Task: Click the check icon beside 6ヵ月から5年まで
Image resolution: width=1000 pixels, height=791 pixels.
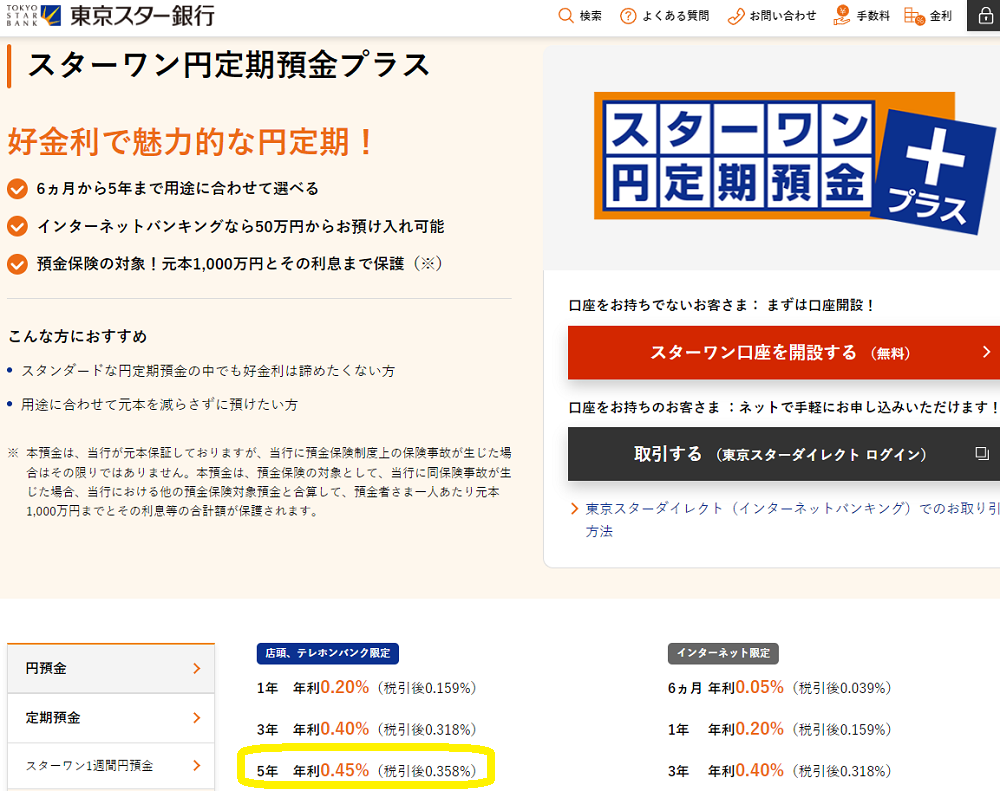Action: point(17,189)
